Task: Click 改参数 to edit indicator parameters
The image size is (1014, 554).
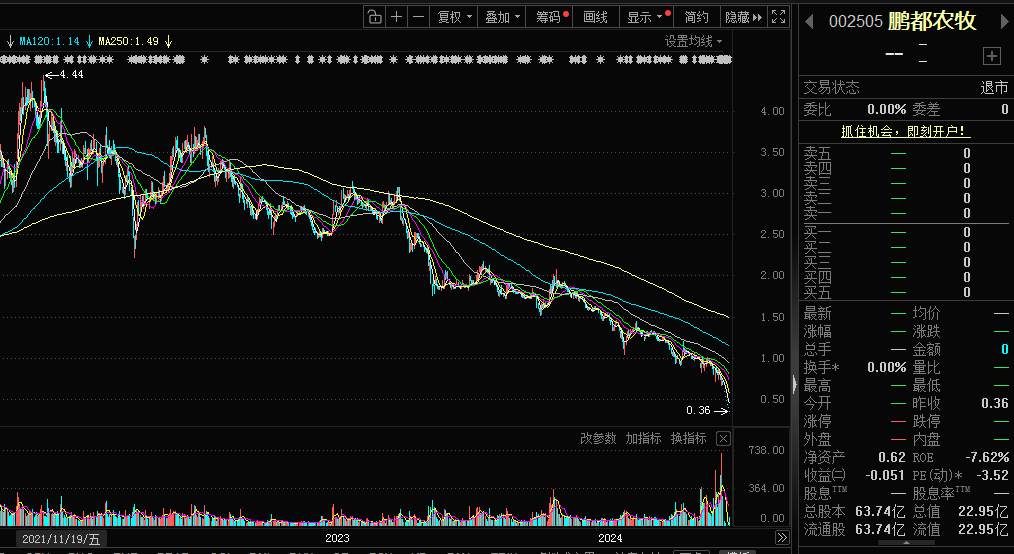Action: pyautogui.click(x=598, y=439)
